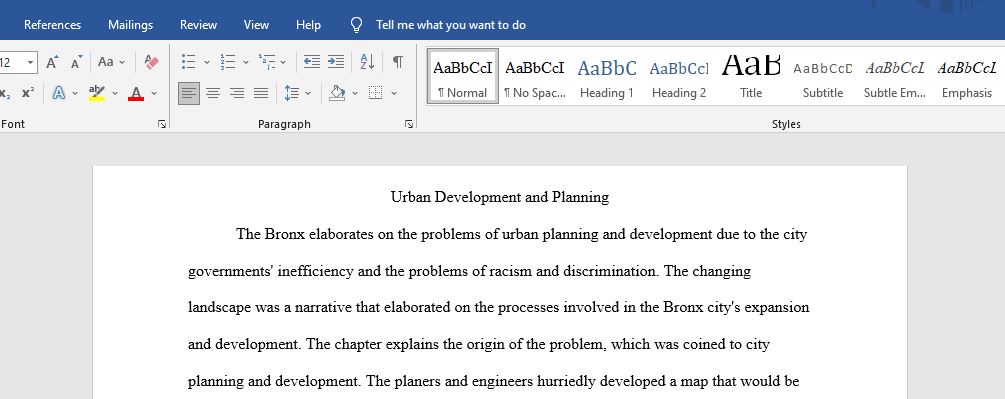Sort the selected text alphabetically

[x=367, y=61]
